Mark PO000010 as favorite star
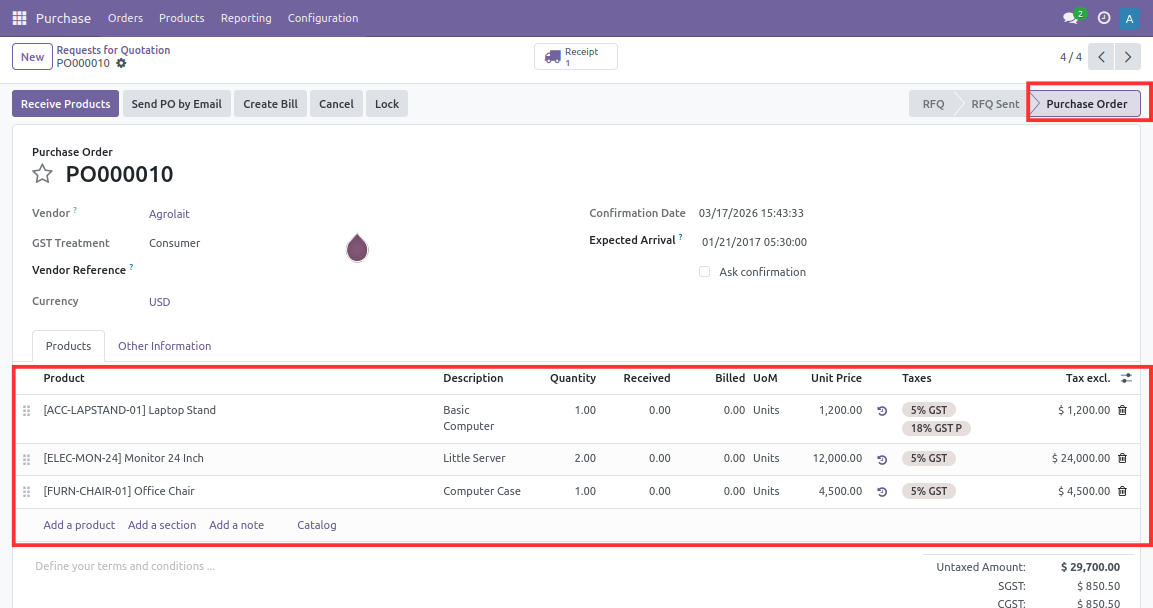The height and width of the screenshot is (608, 1153). 43,174
